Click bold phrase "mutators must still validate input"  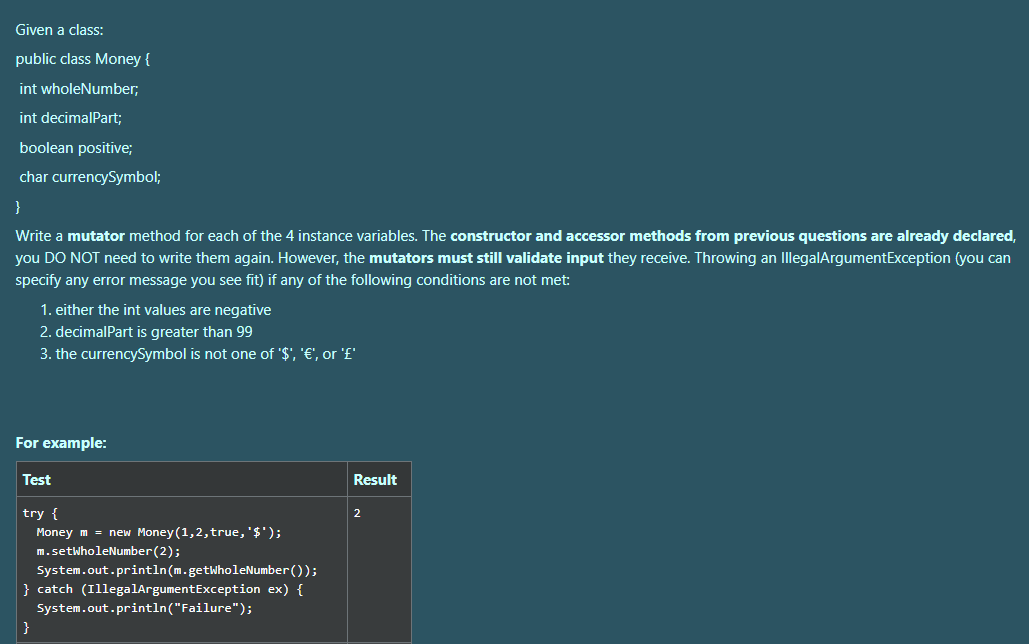pyautogui.click(x=486, y=258)
